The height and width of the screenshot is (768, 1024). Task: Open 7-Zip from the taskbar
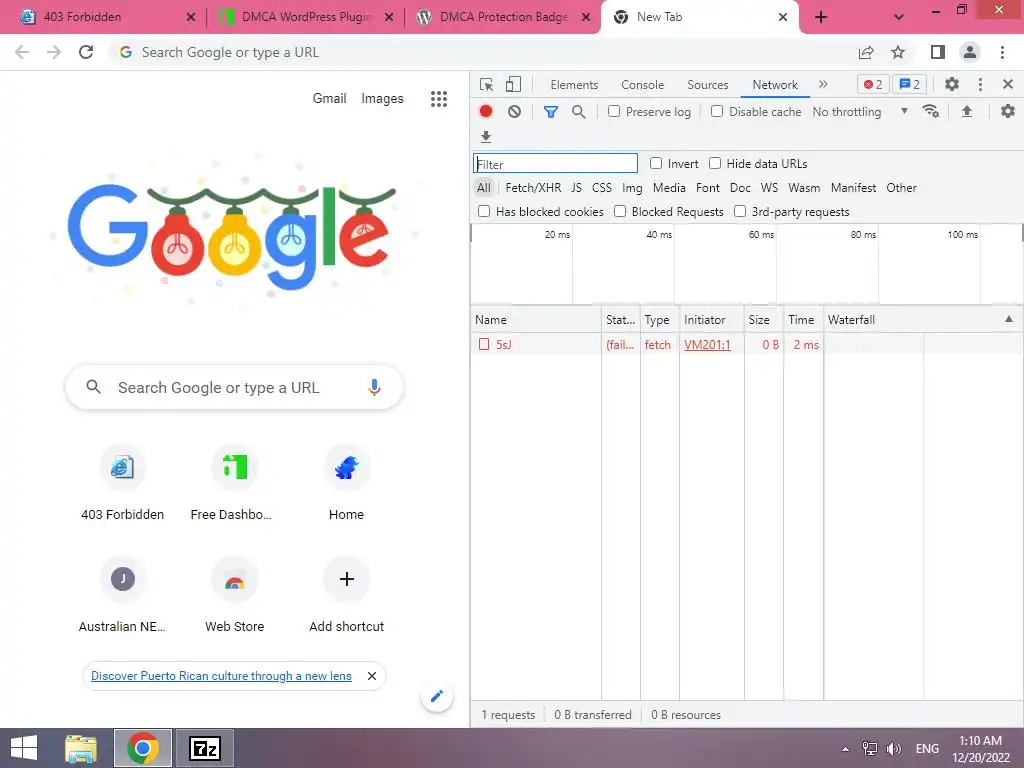coord(205,748)
